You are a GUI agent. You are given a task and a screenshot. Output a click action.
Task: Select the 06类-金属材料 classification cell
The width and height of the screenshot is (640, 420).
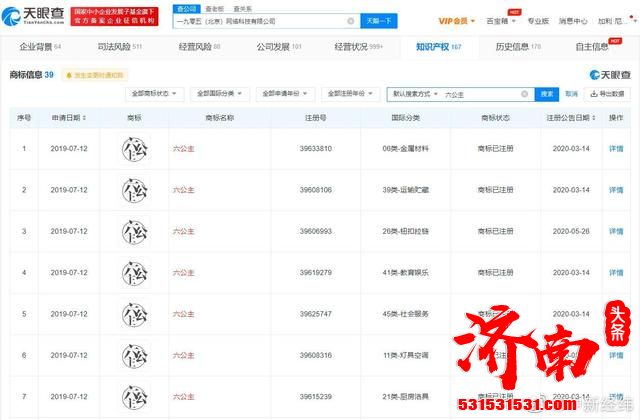click(405, 149)
